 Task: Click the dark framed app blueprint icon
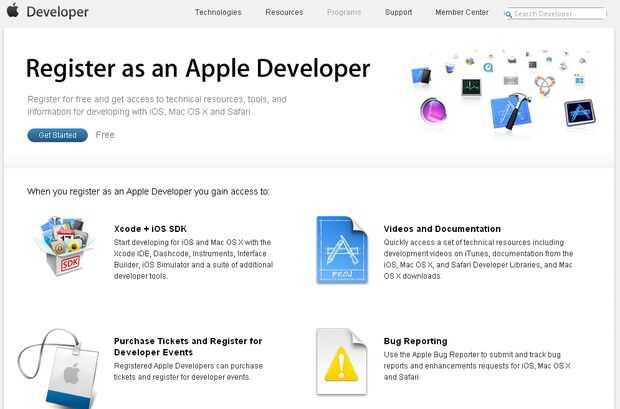(x=580, y=113)
